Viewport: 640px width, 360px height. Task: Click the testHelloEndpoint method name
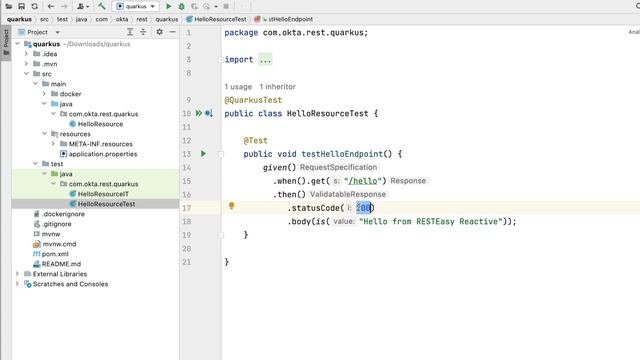[x=342, y=154]
